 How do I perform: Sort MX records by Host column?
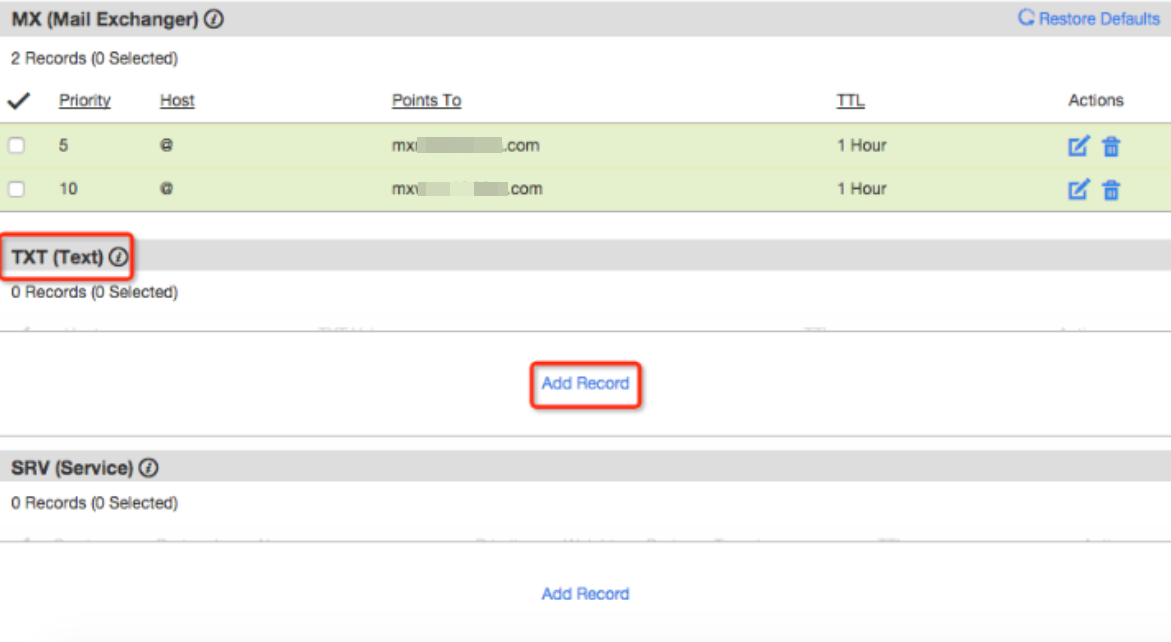click(177, 101)
